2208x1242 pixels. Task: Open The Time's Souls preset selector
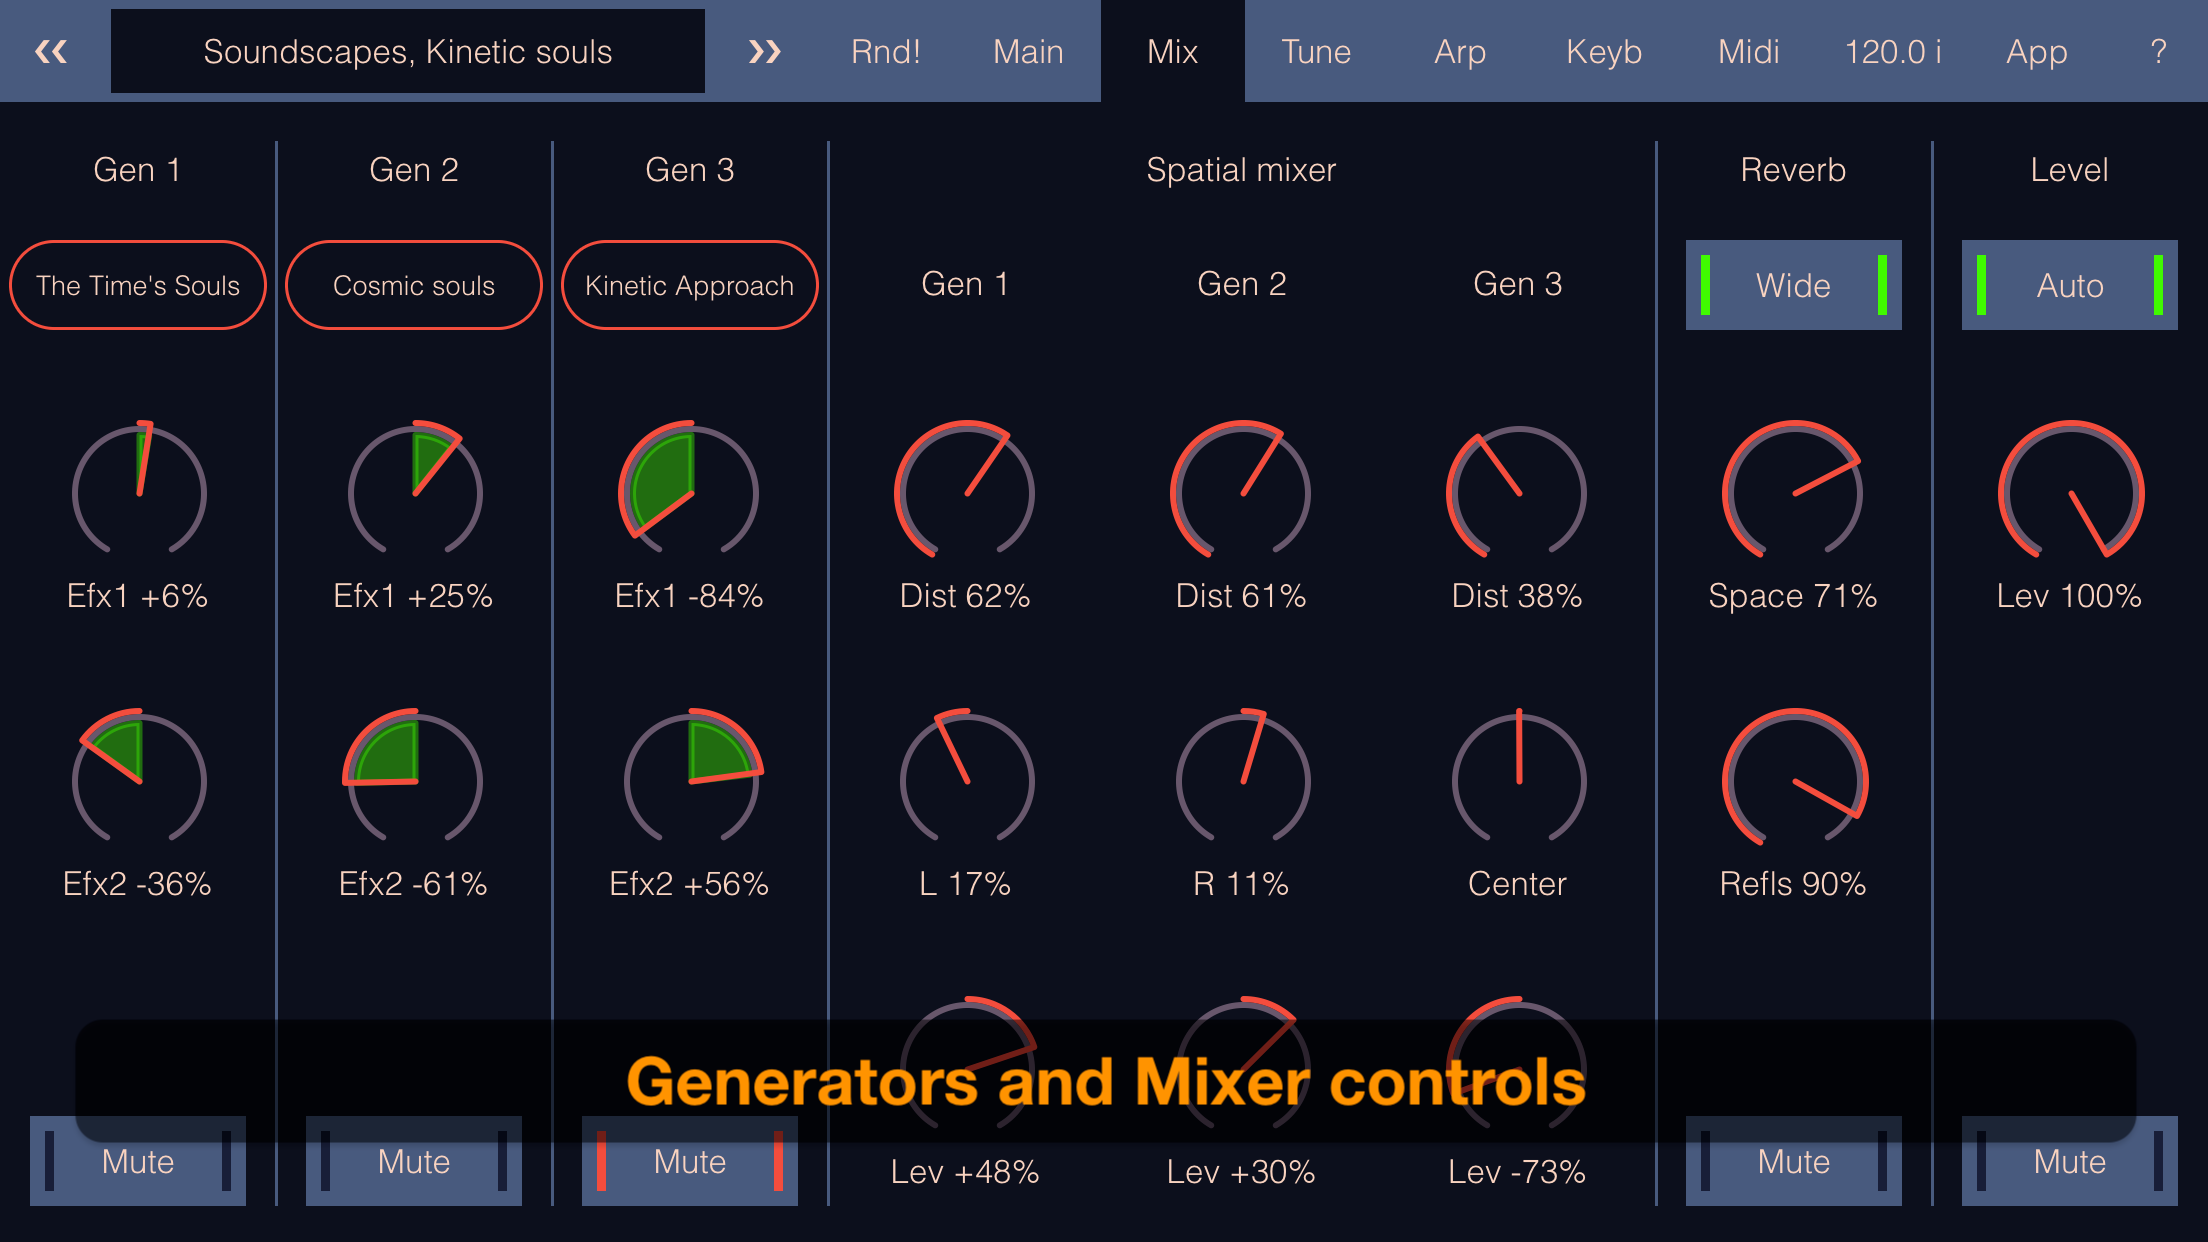click(x=137, y=285)
